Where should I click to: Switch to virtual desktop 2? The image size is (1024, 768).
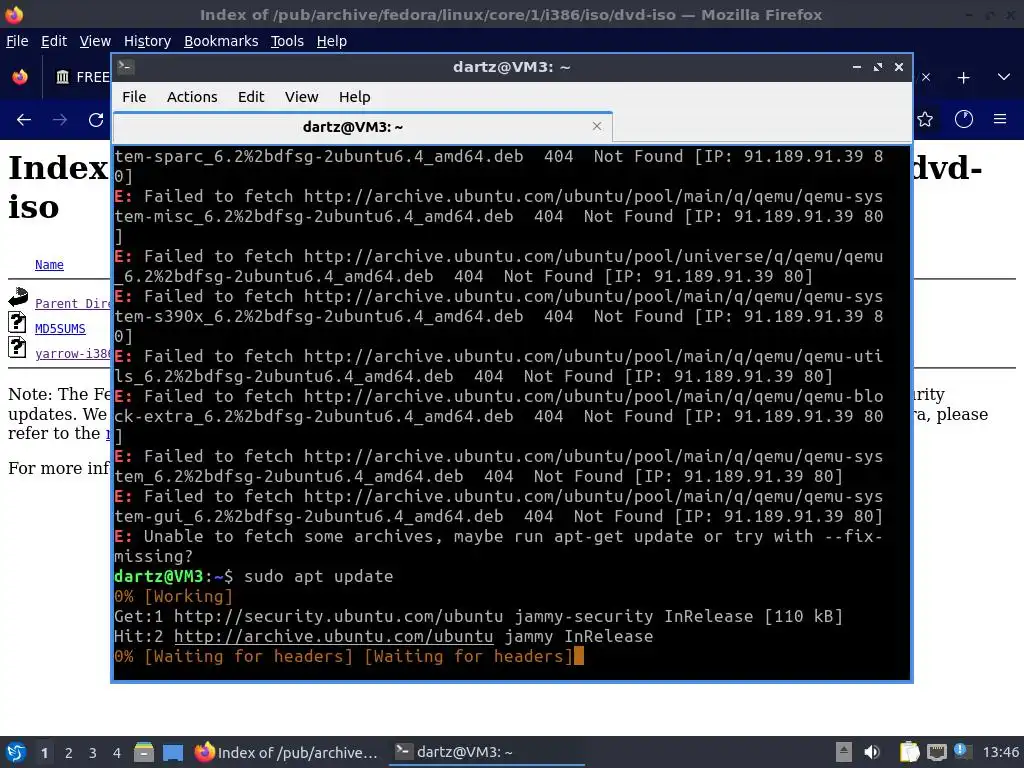(x=69, y=753)
